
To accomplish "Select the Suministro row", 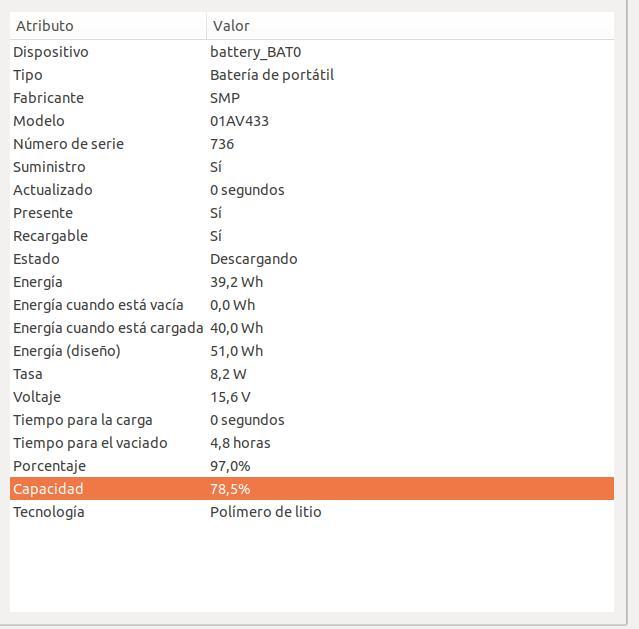I will click(312, 167).
